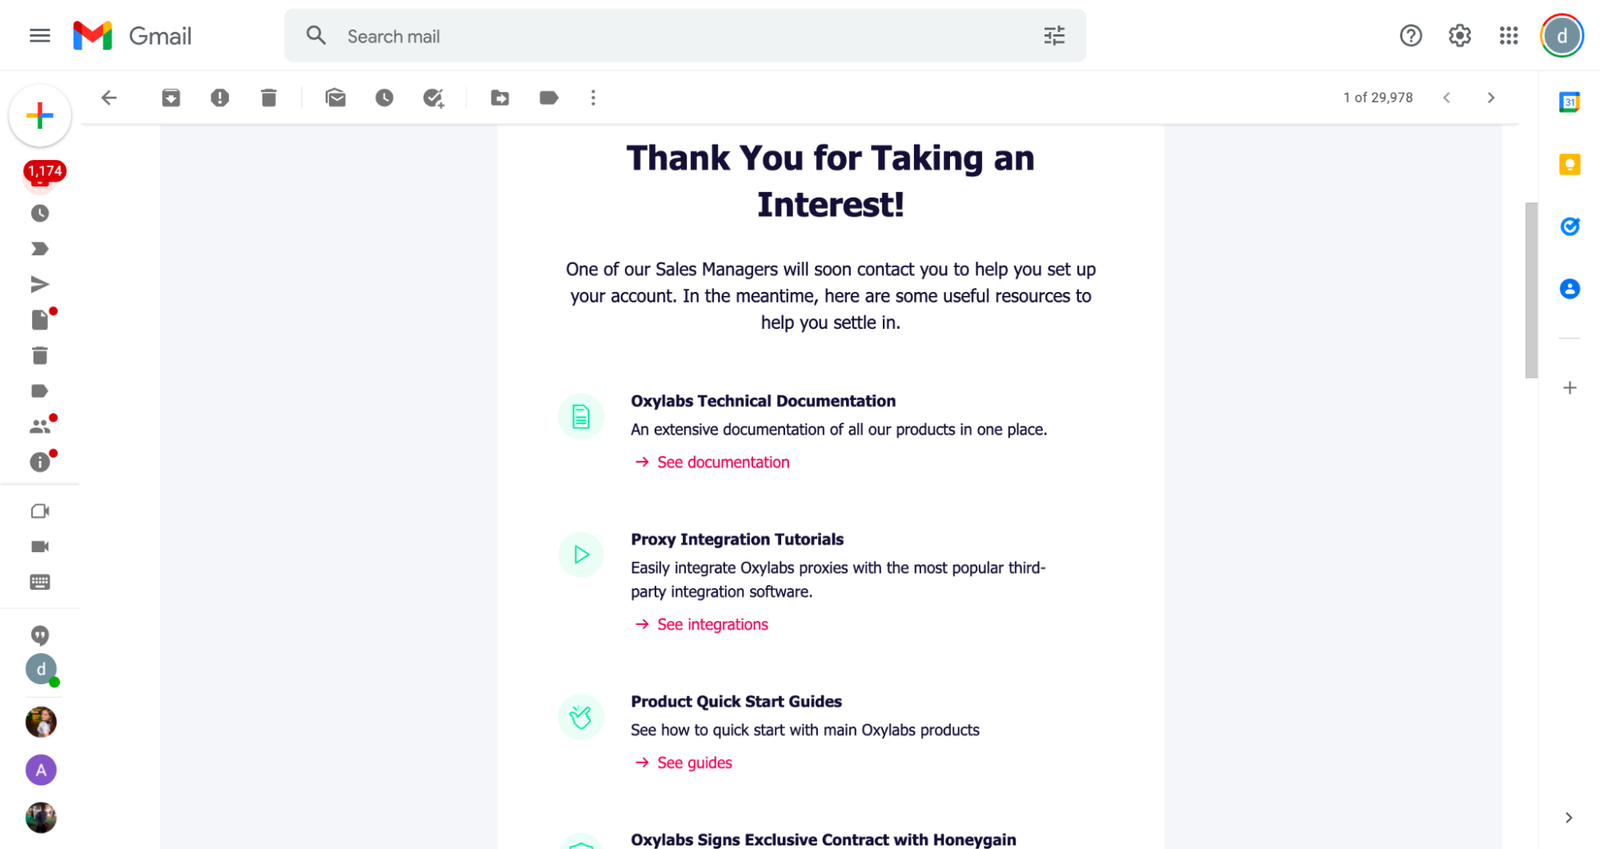The image size is (1600, 849).
Task: Add email to Tasks
Action: [433, 98]
